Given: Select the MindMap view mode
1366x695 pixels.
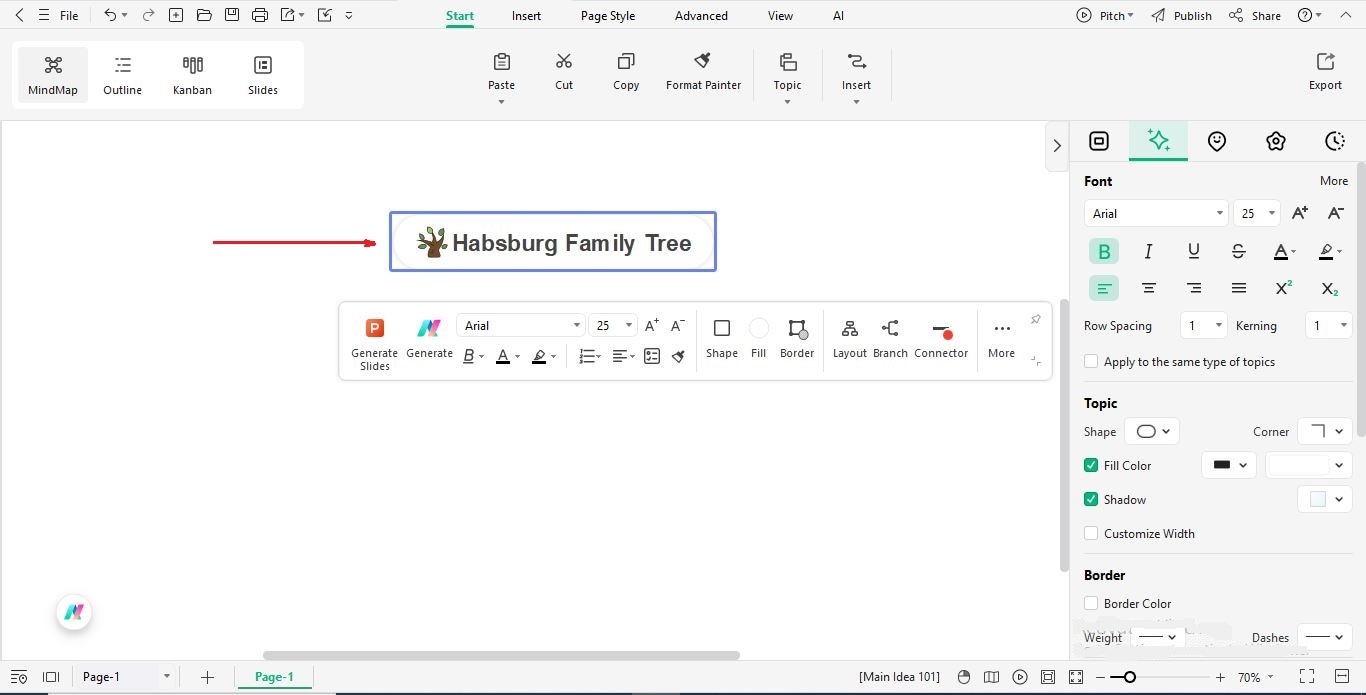Looking at the screenshot, I should click(52, 72).
